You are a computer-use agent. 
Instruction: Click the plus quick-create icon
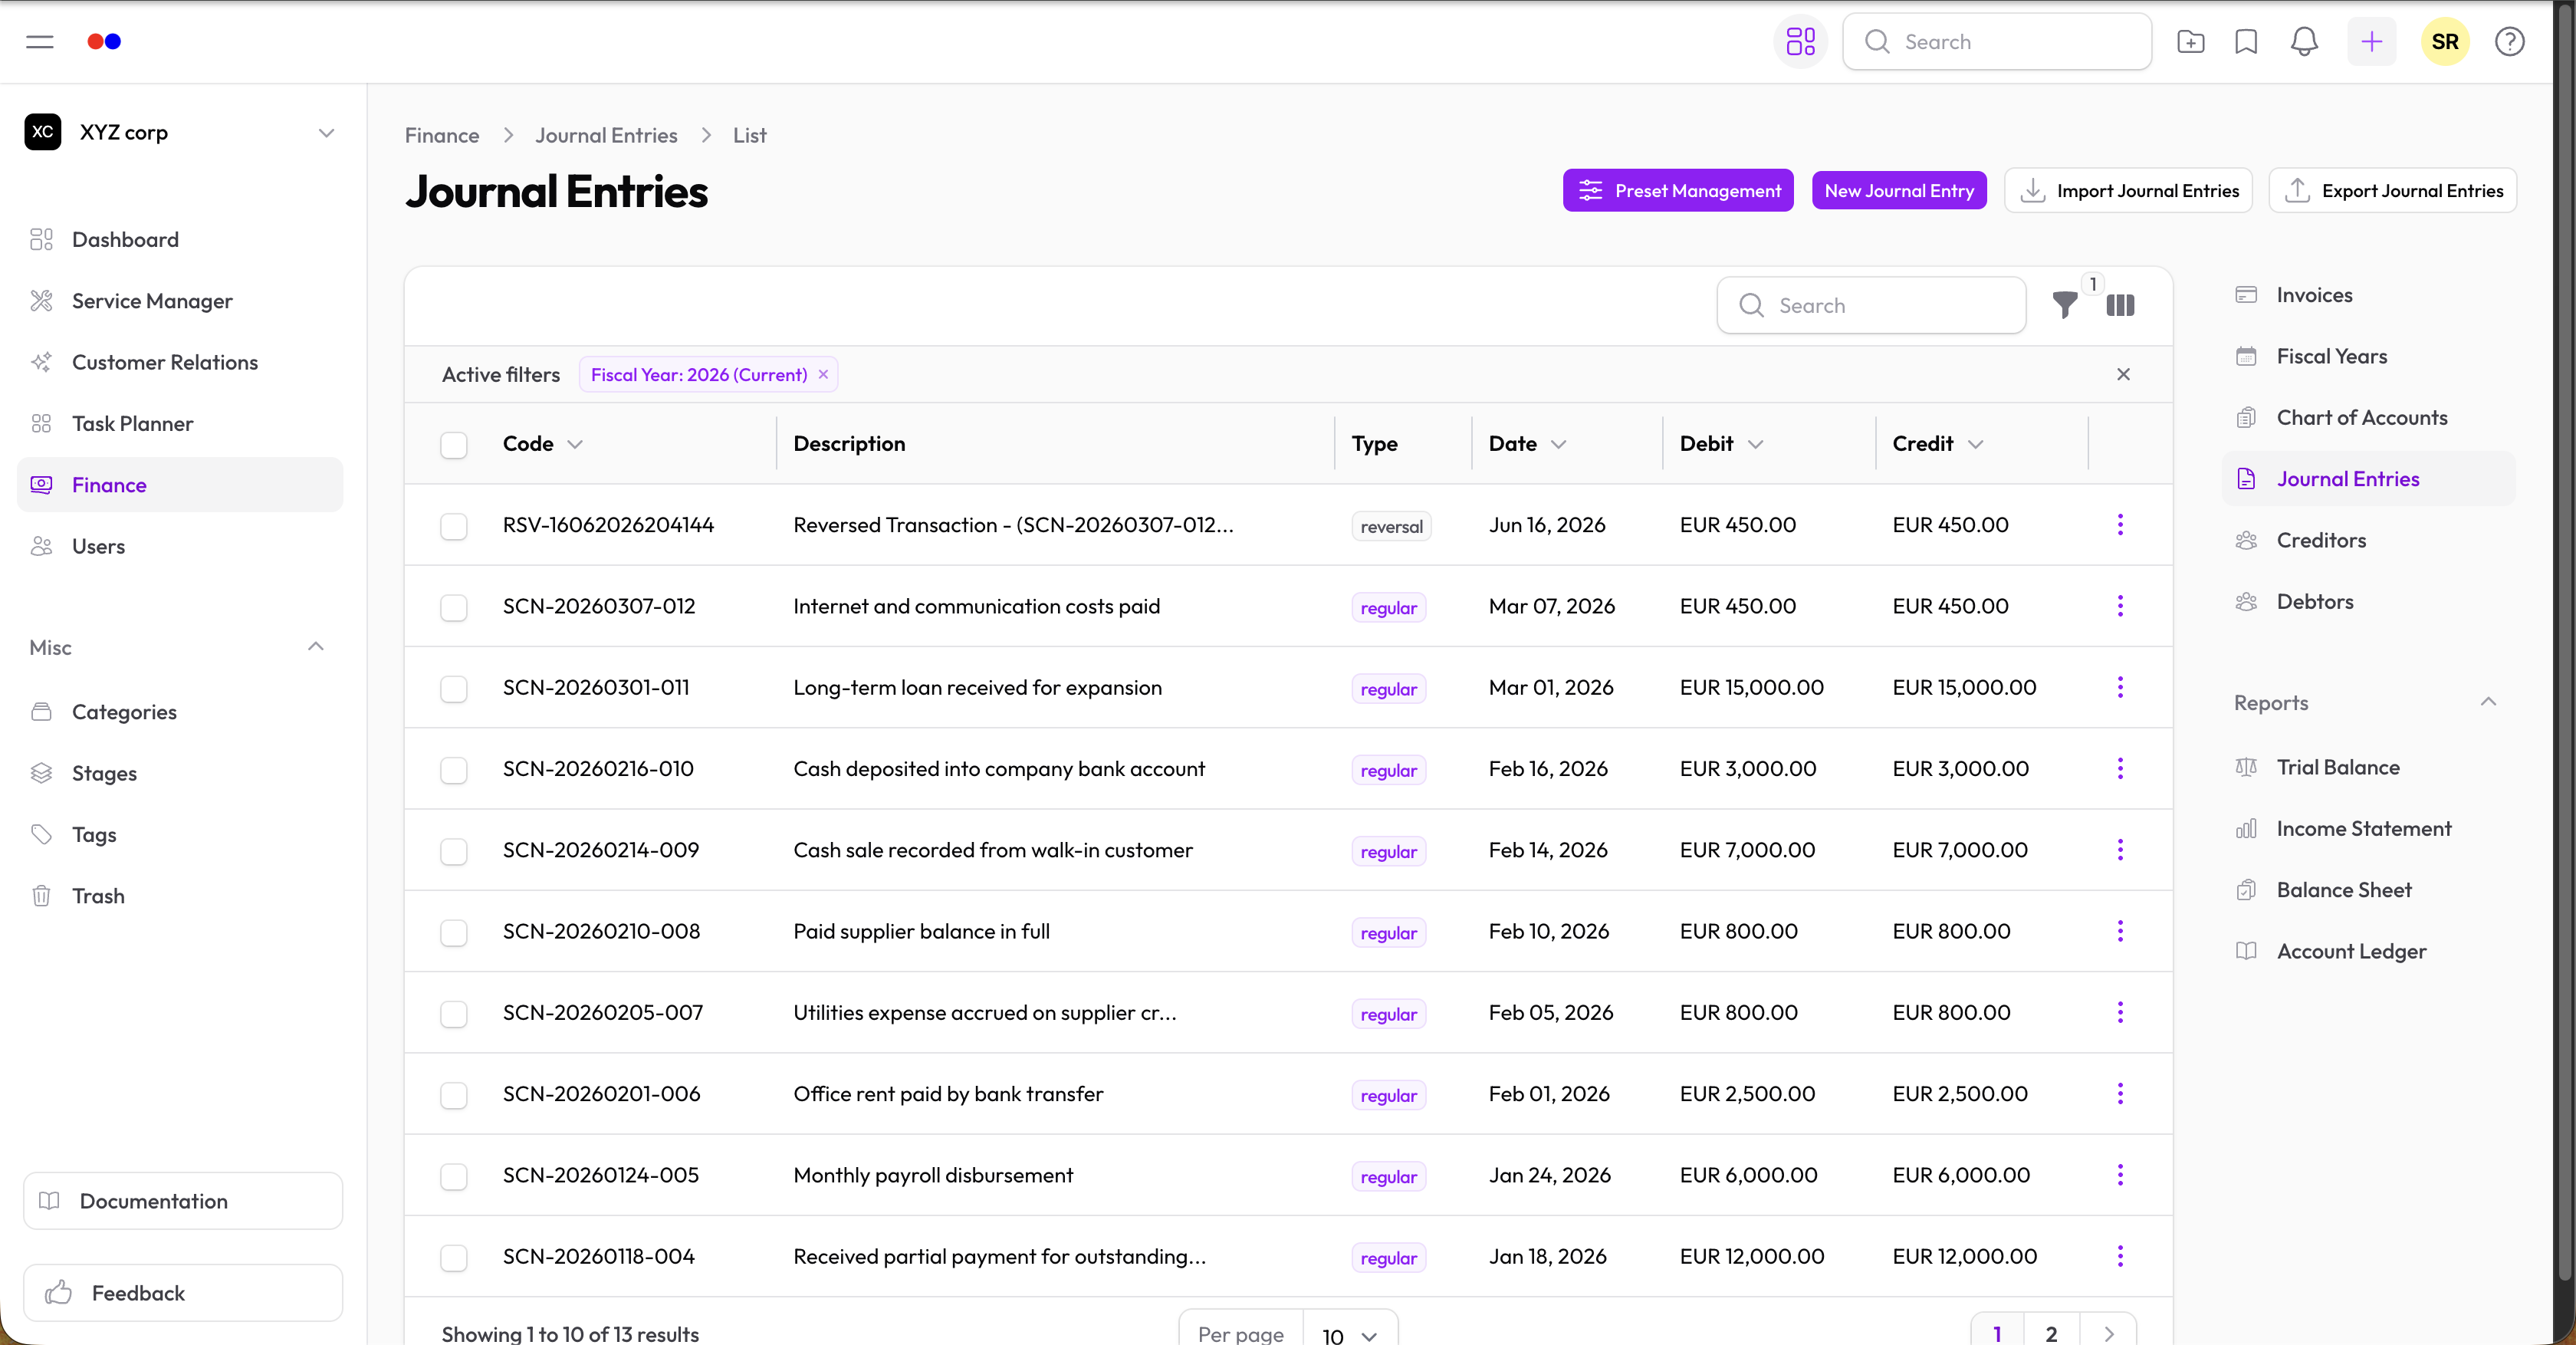click(2371, 42)
